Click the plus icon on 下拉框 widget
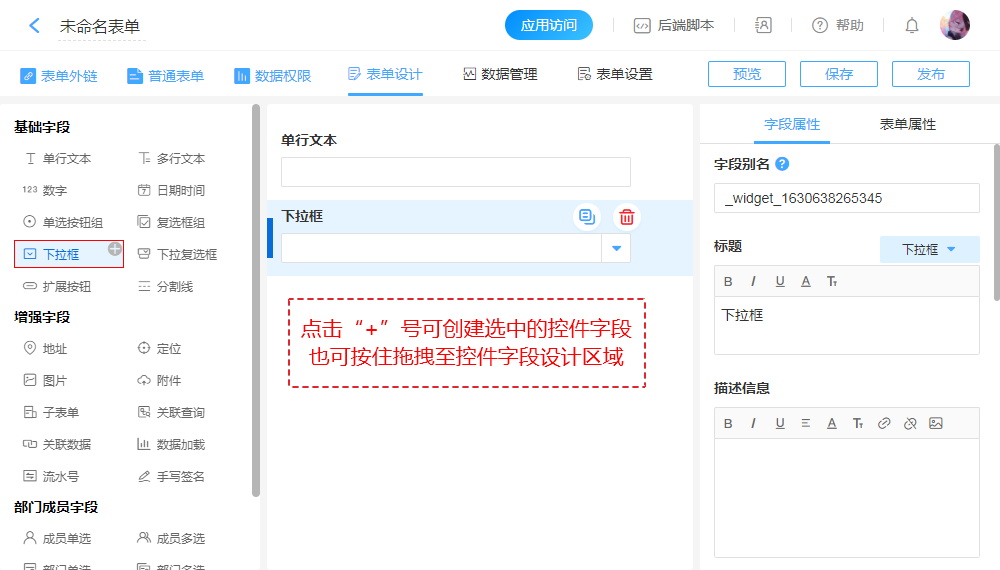 (x=115, y=247)
